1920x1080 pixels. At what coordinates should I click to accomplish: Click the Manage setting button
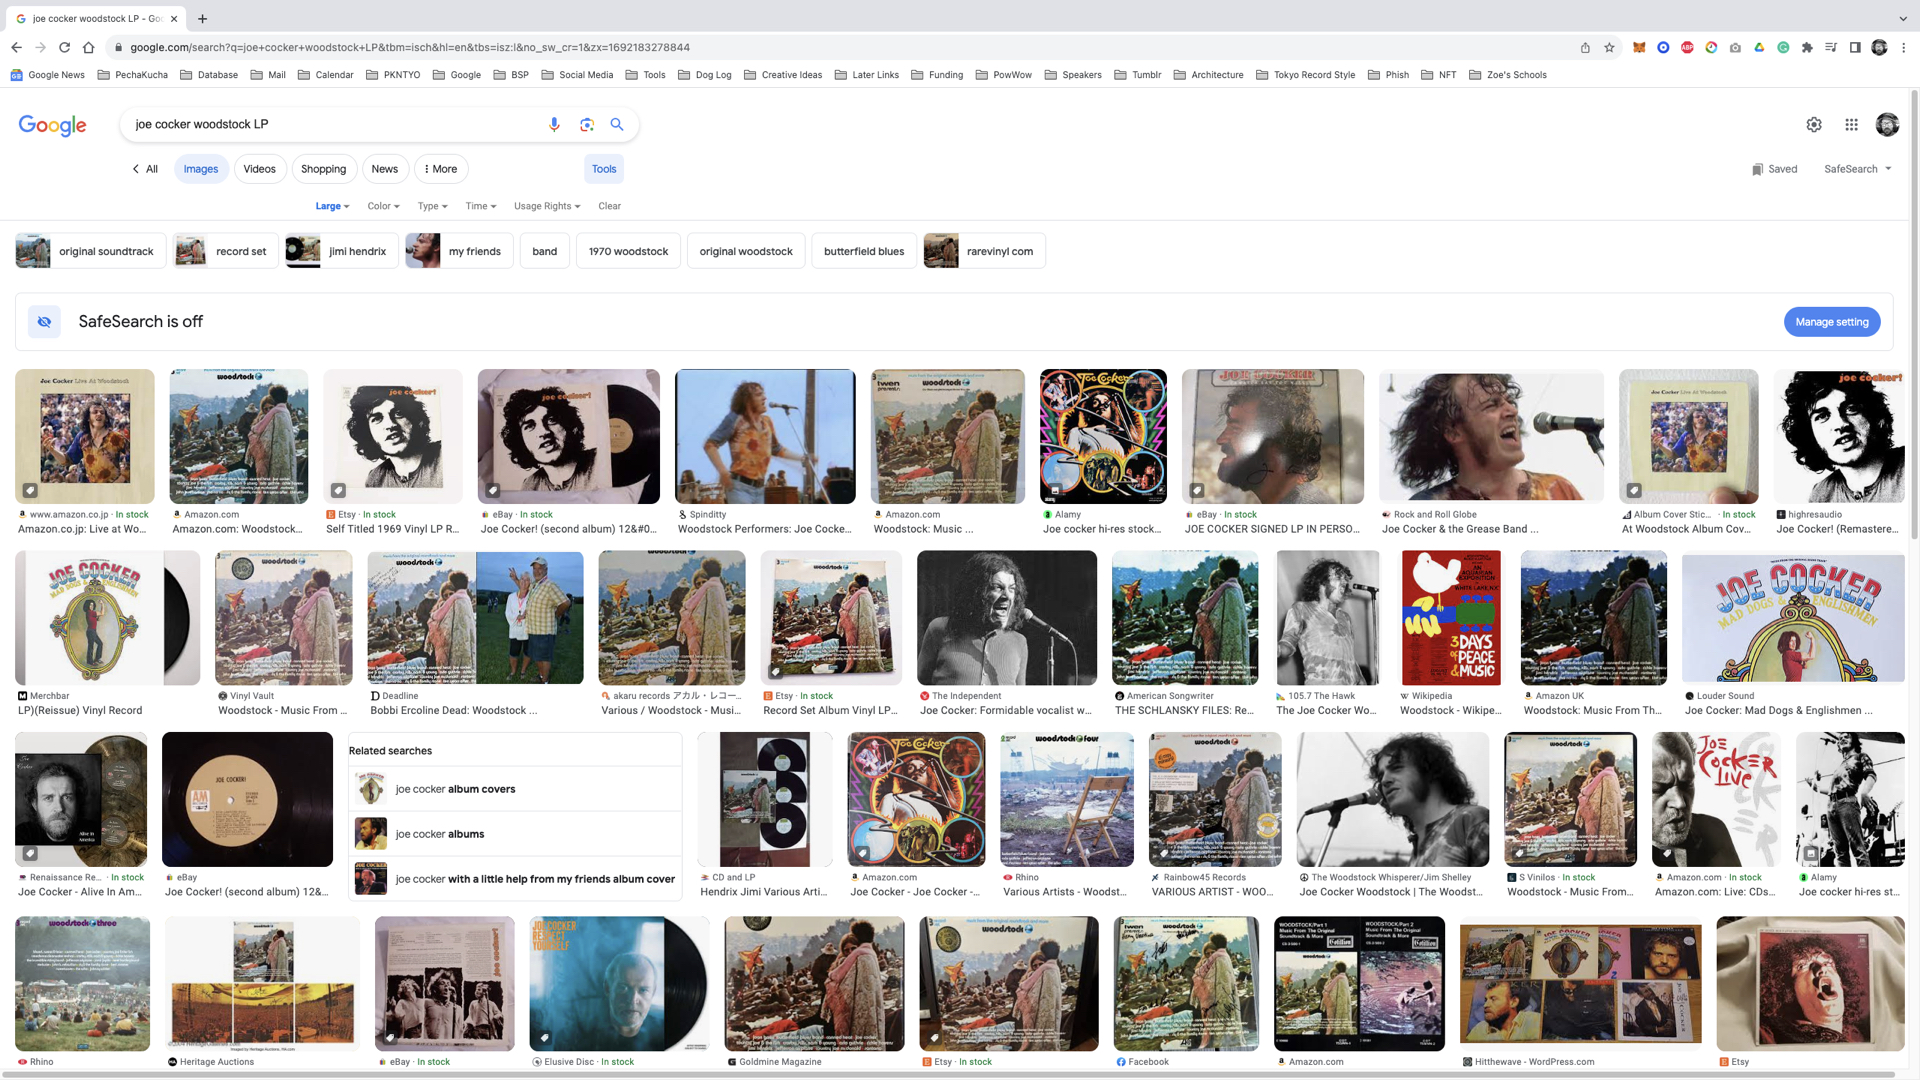(x=1831, y=322)
